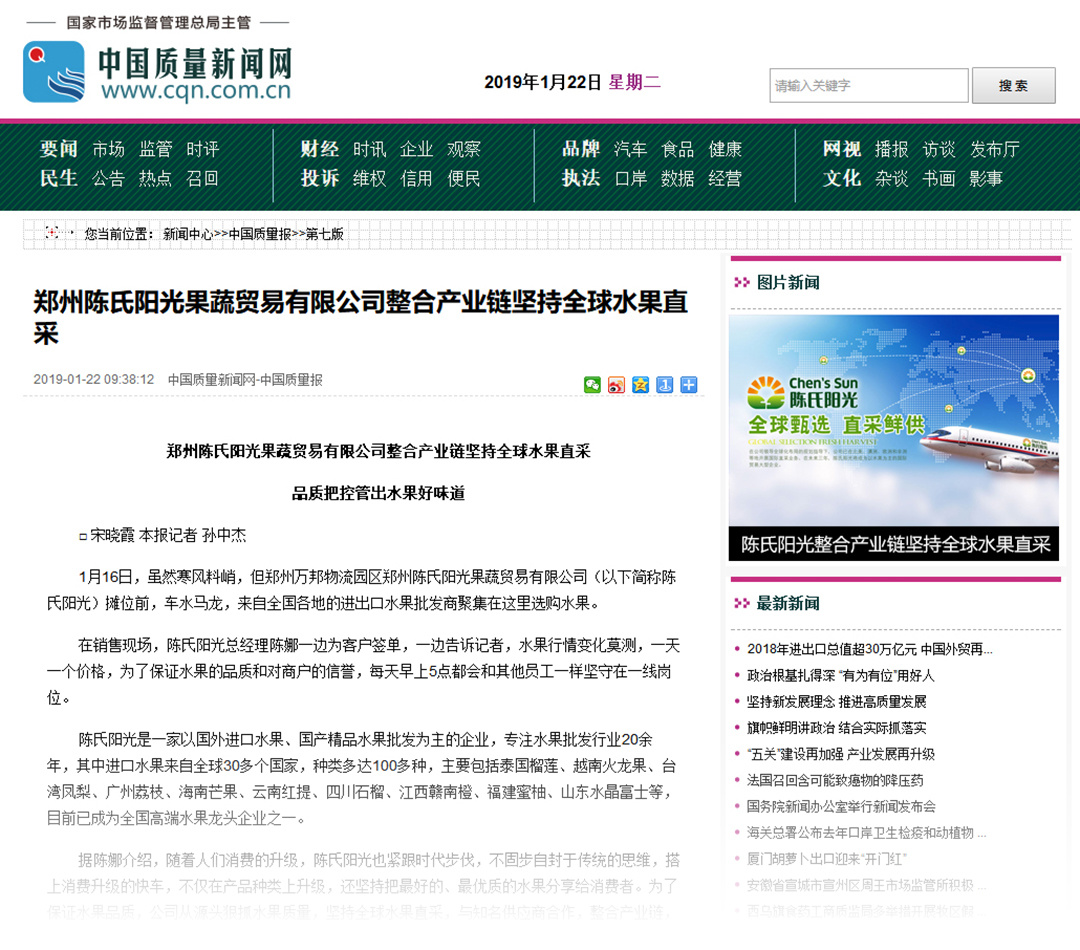
Task: Open more share options plus icon
Action: pyautogui.click(x=689, y=385)
